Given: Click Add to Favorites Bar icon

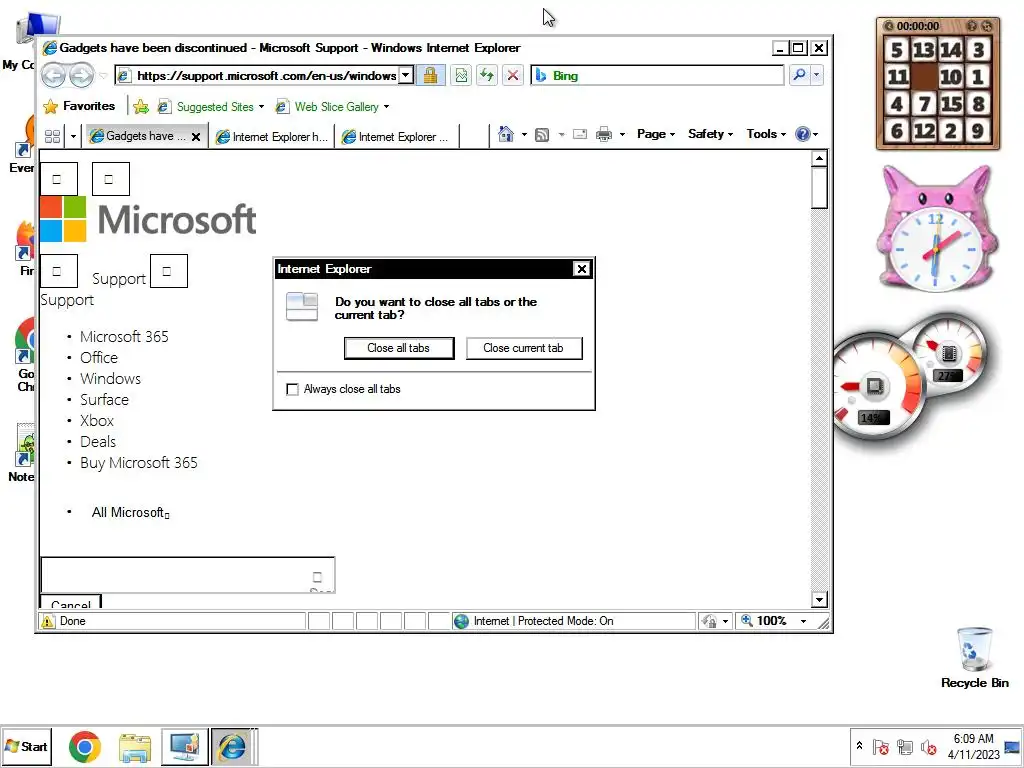Looking at the screenshot, I should (141, 106).
